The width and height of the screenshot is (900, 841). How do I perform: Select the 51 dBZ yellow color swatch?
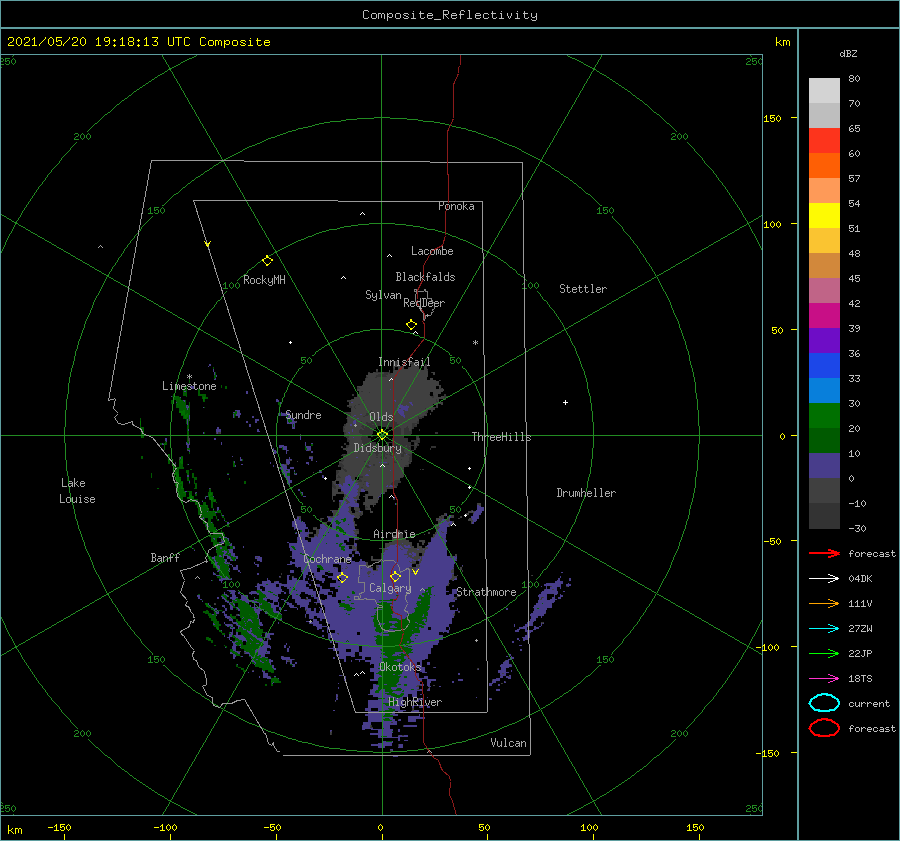coord(824,215)
